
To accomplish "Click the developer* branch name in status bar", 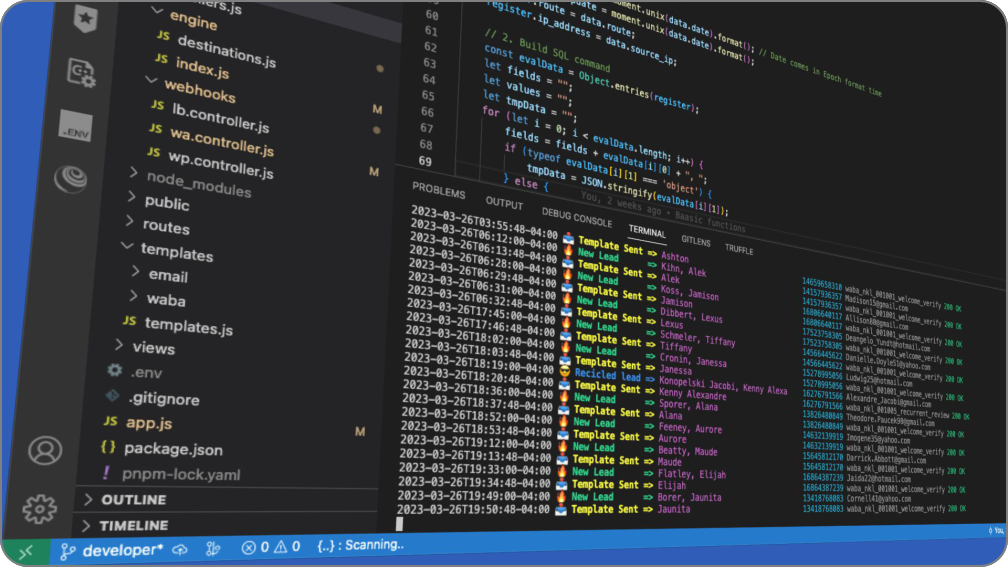I will tap(122, 550).
